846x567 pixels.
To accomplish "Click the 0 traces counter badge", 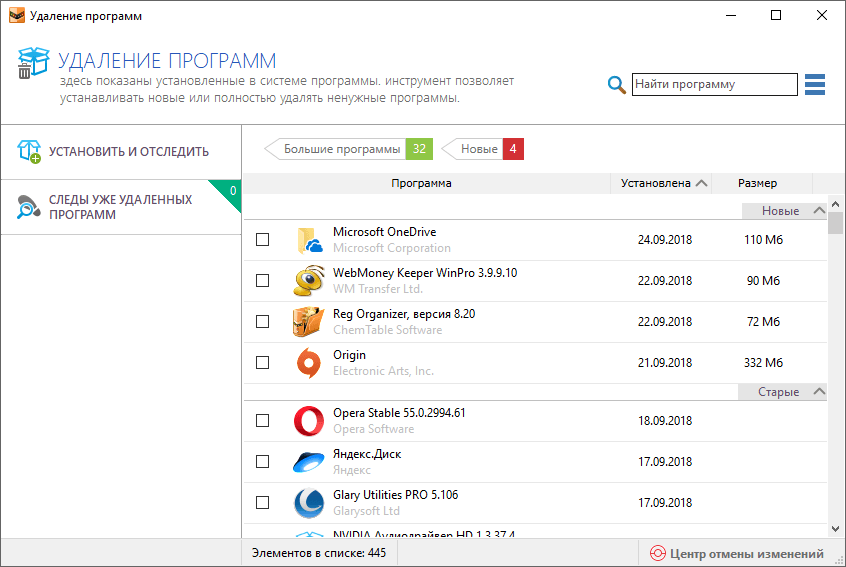I will coord(233,190).
